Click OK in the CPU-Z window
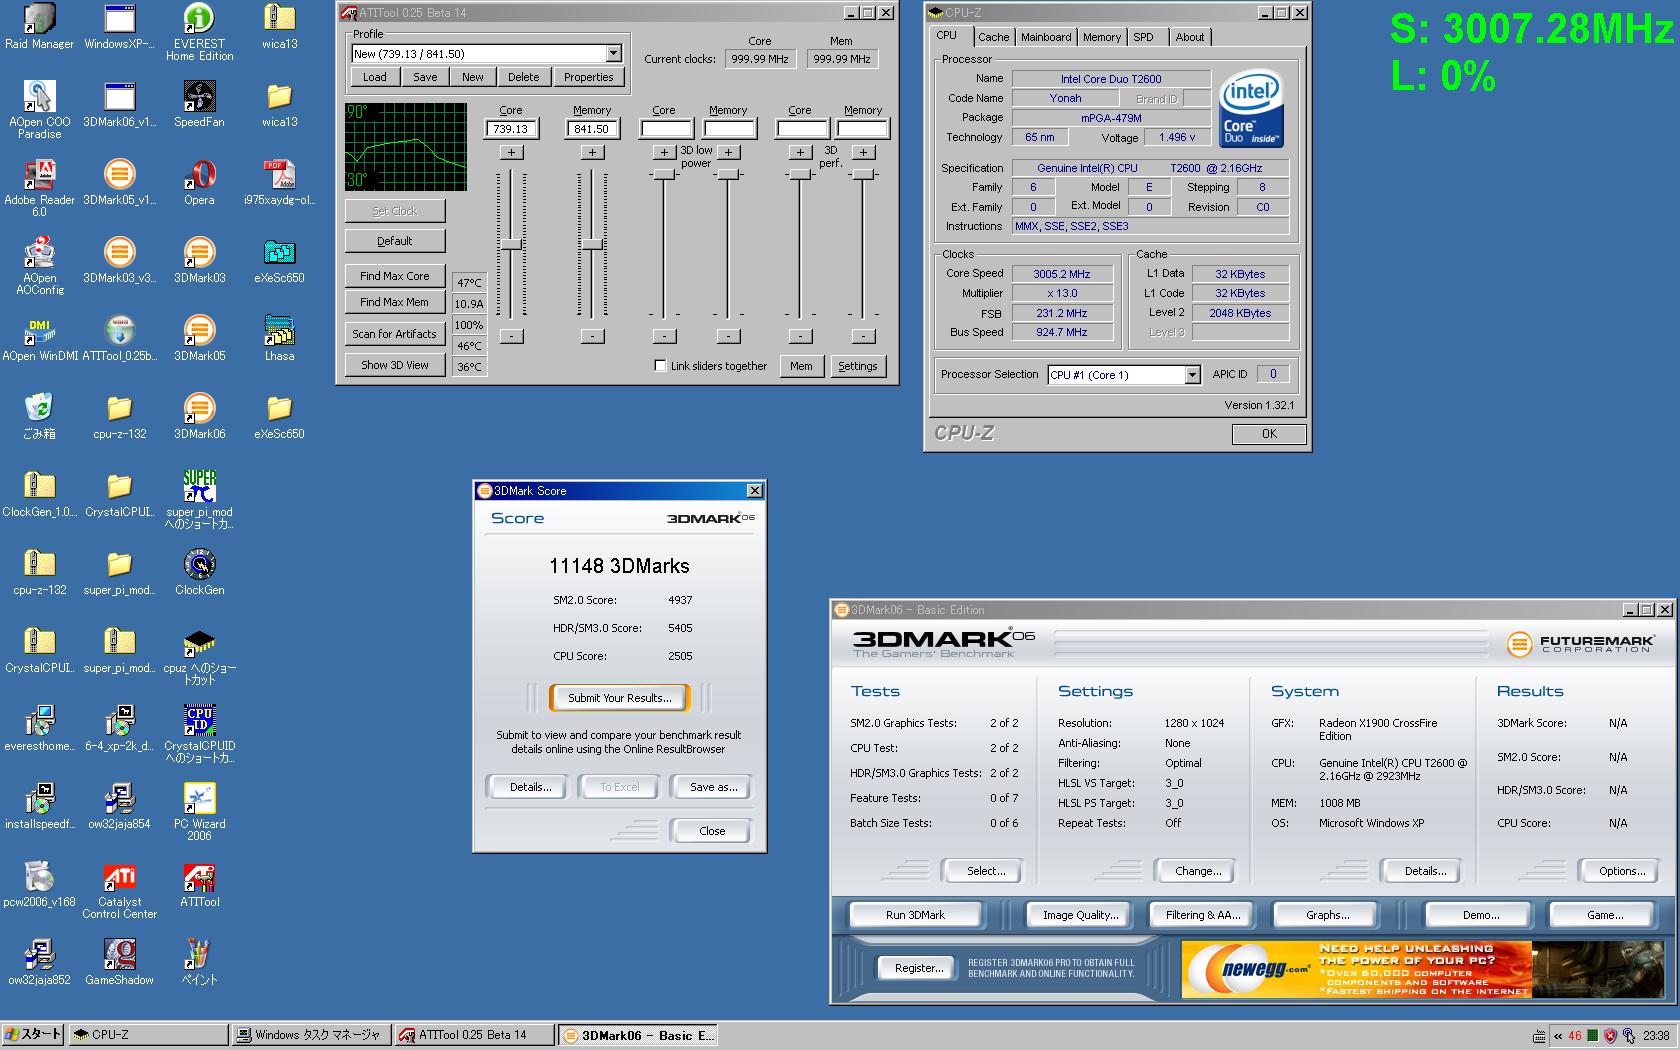 pos(1269,434)
